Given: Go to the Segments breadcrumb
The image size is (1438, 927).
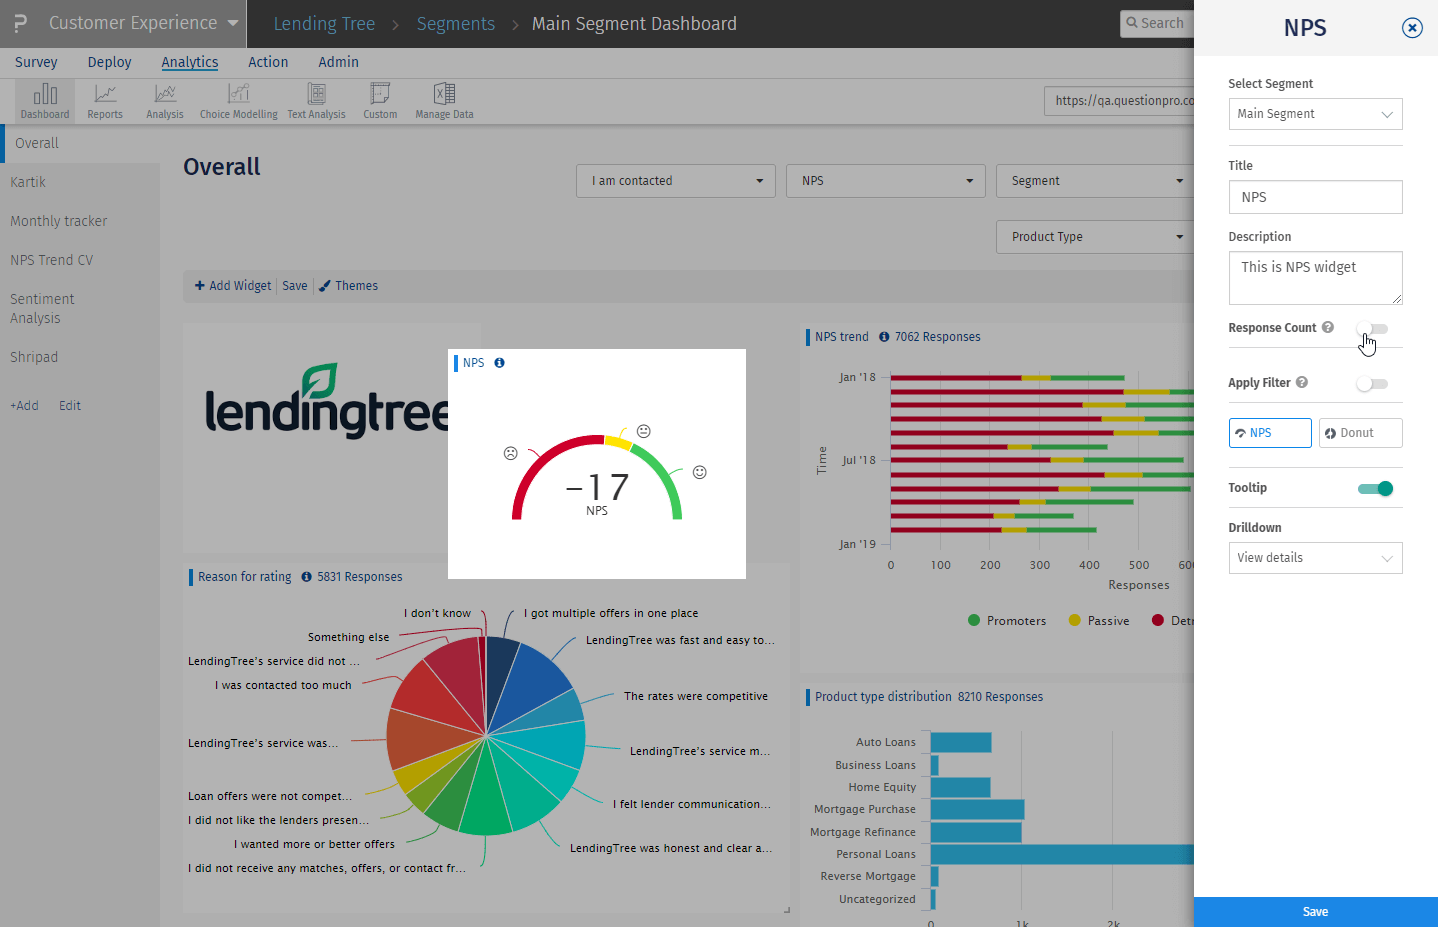Looking at the screenshot, I should pos(456,24).
